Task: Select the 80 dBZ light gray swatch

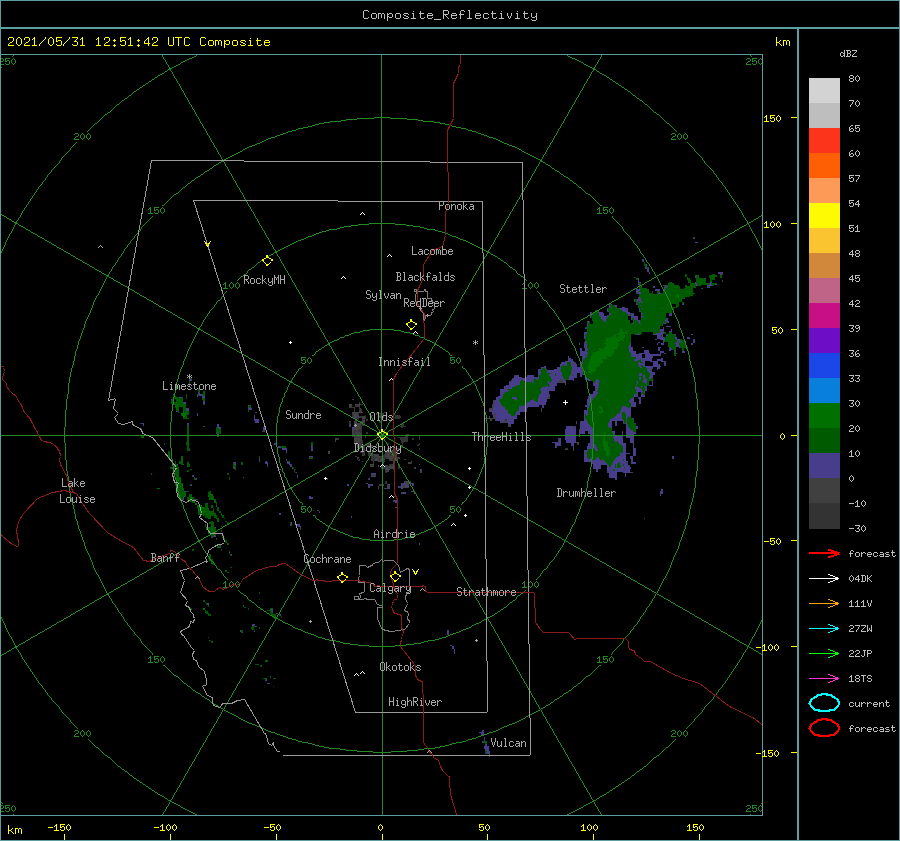Action: point(824,90)
